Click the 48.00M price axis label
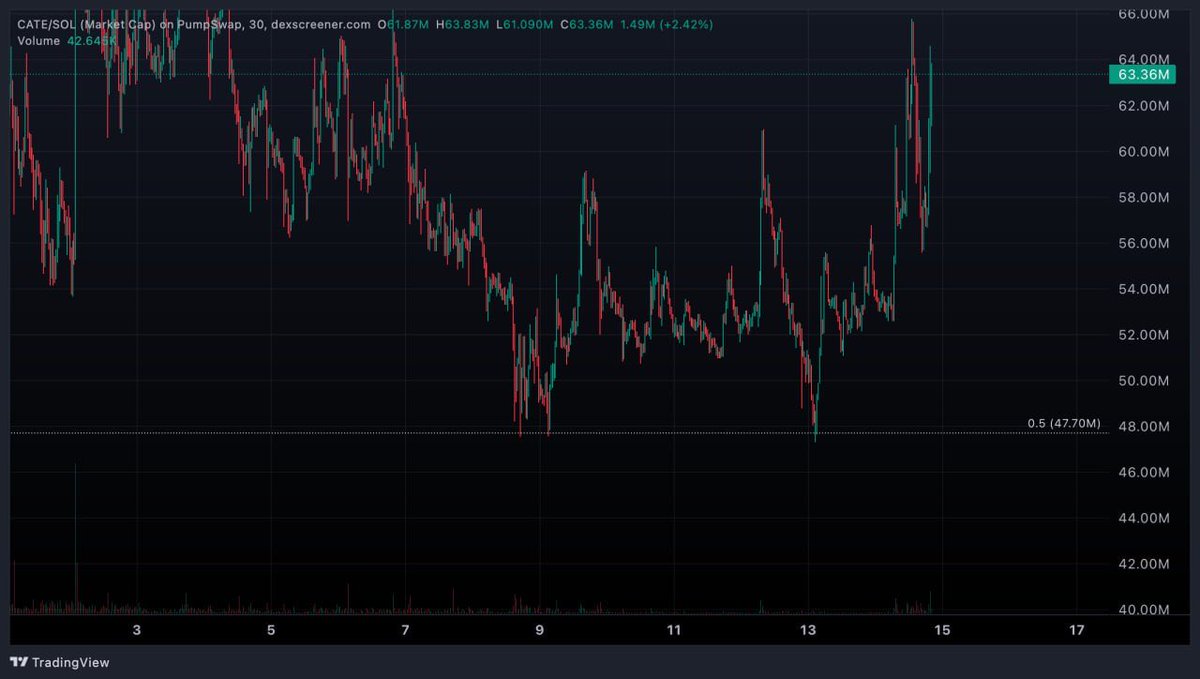1200x679 pixels. pos(1144,427)
